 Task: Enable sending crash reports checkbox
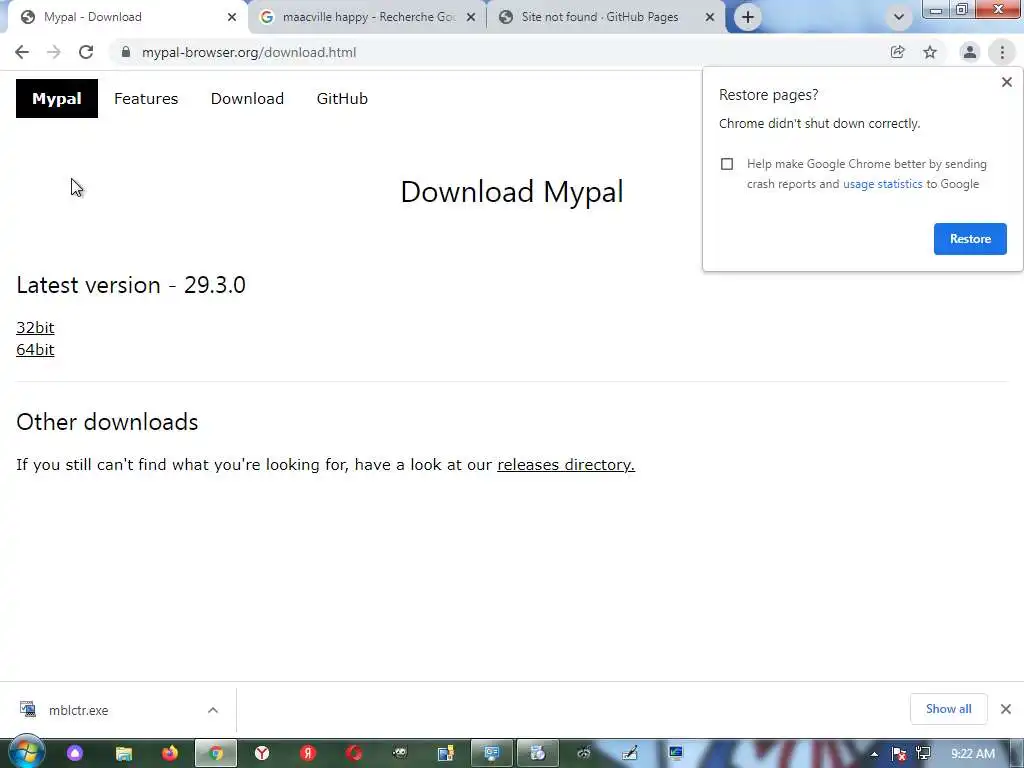point(727,164)
